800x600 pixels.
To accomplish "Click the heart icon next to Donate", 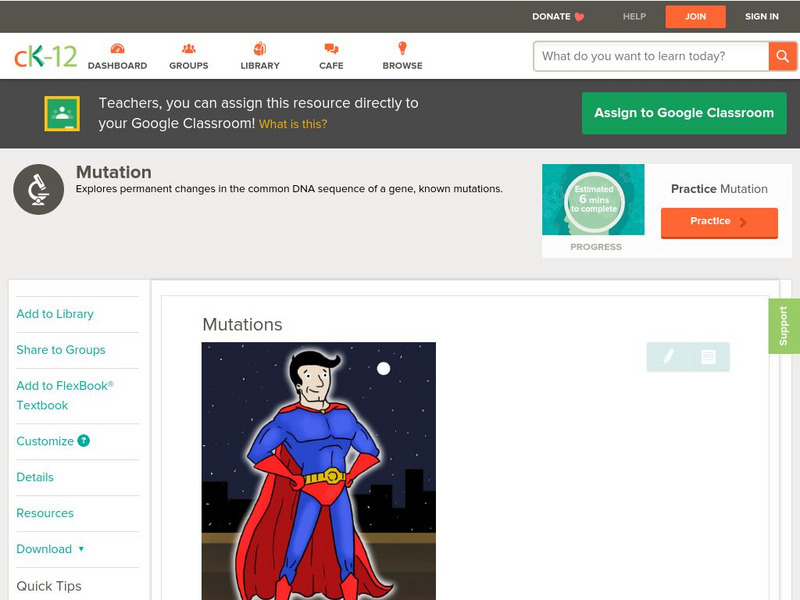I will [579, 17].
